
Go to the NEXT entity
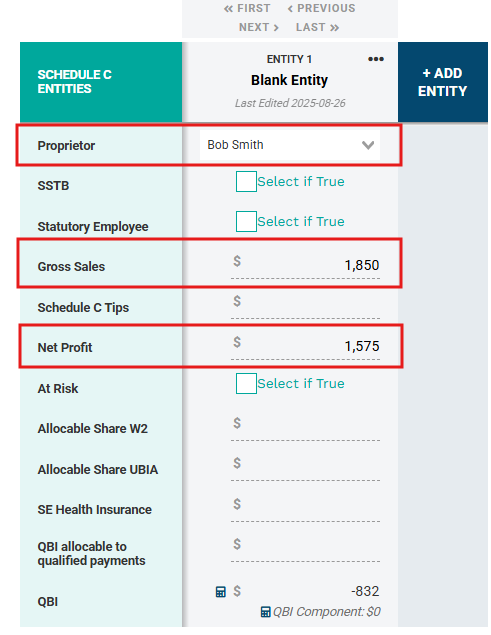(x=258, y=28)
